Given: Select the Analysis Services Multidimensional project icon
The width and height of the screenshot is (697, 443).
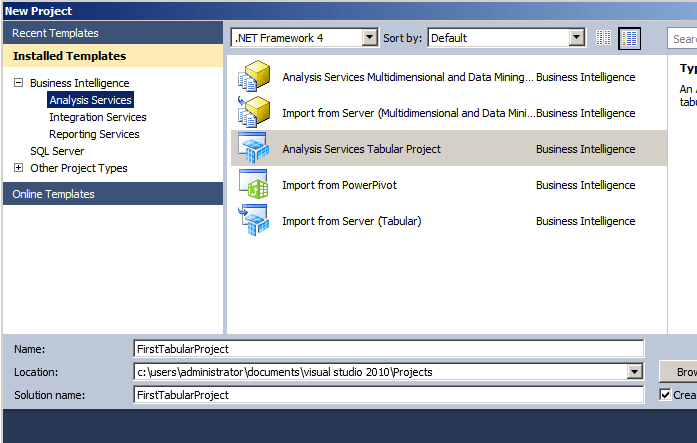Looking at the screenshot, I should pos(254,76).
